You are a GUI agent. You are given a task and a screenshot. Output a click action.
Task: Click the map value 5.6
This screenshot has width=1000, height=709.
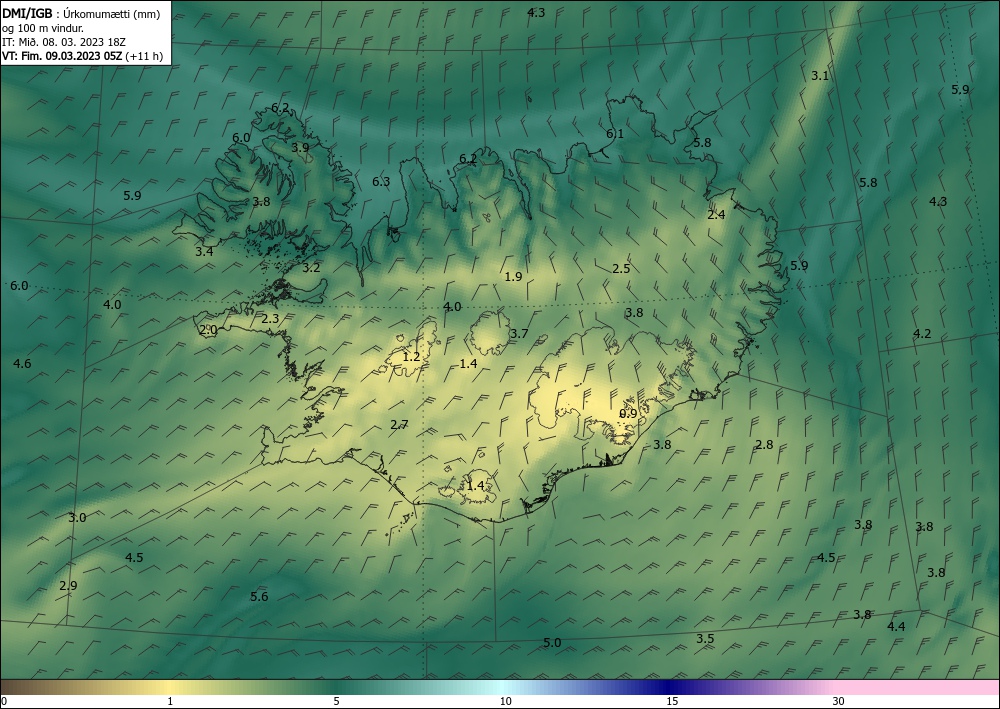click(259, 597)
